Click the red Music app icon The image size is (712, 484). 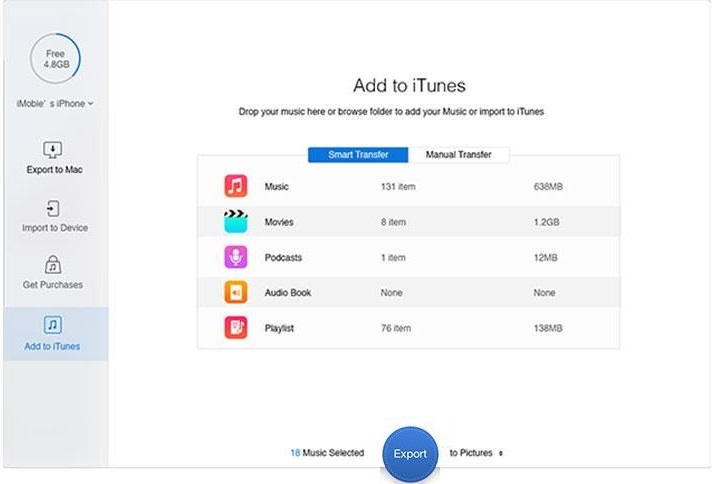tap(236, 186)
